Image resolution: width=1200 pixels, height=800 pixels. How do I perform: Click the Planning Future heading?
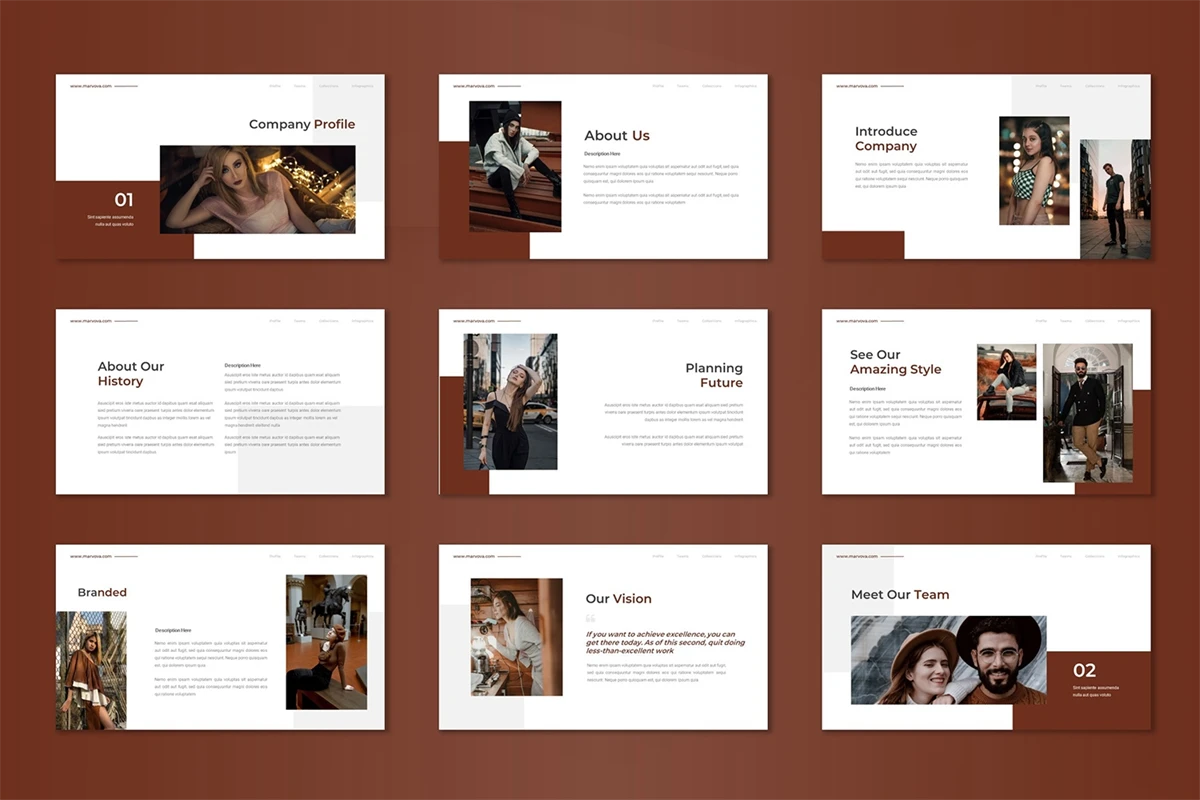point(714,375)
